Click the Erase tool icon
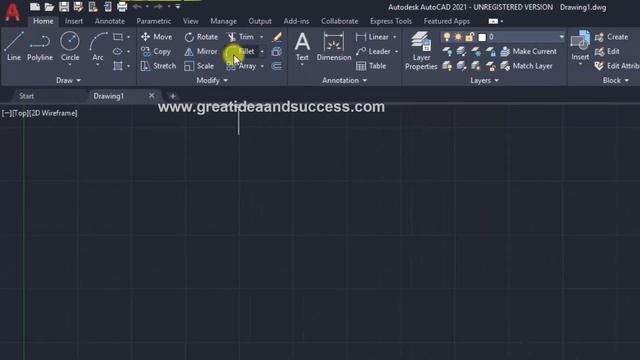 click(x=277, y=37)
